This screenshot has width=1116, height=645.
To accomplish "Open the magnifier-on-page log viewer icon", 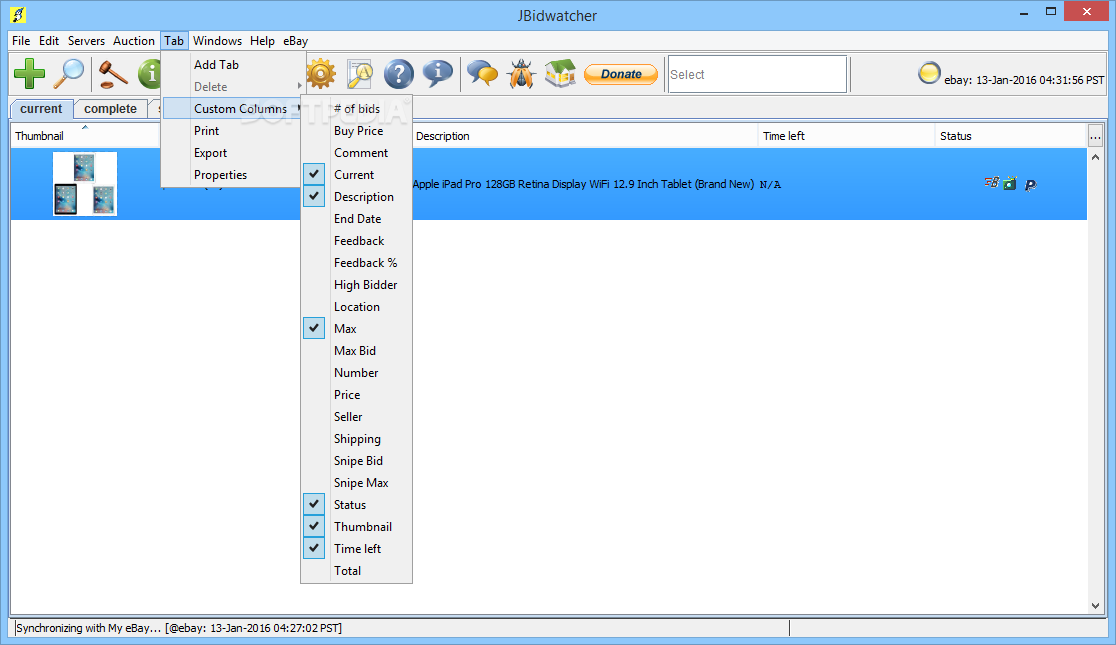I will (360, 73).
